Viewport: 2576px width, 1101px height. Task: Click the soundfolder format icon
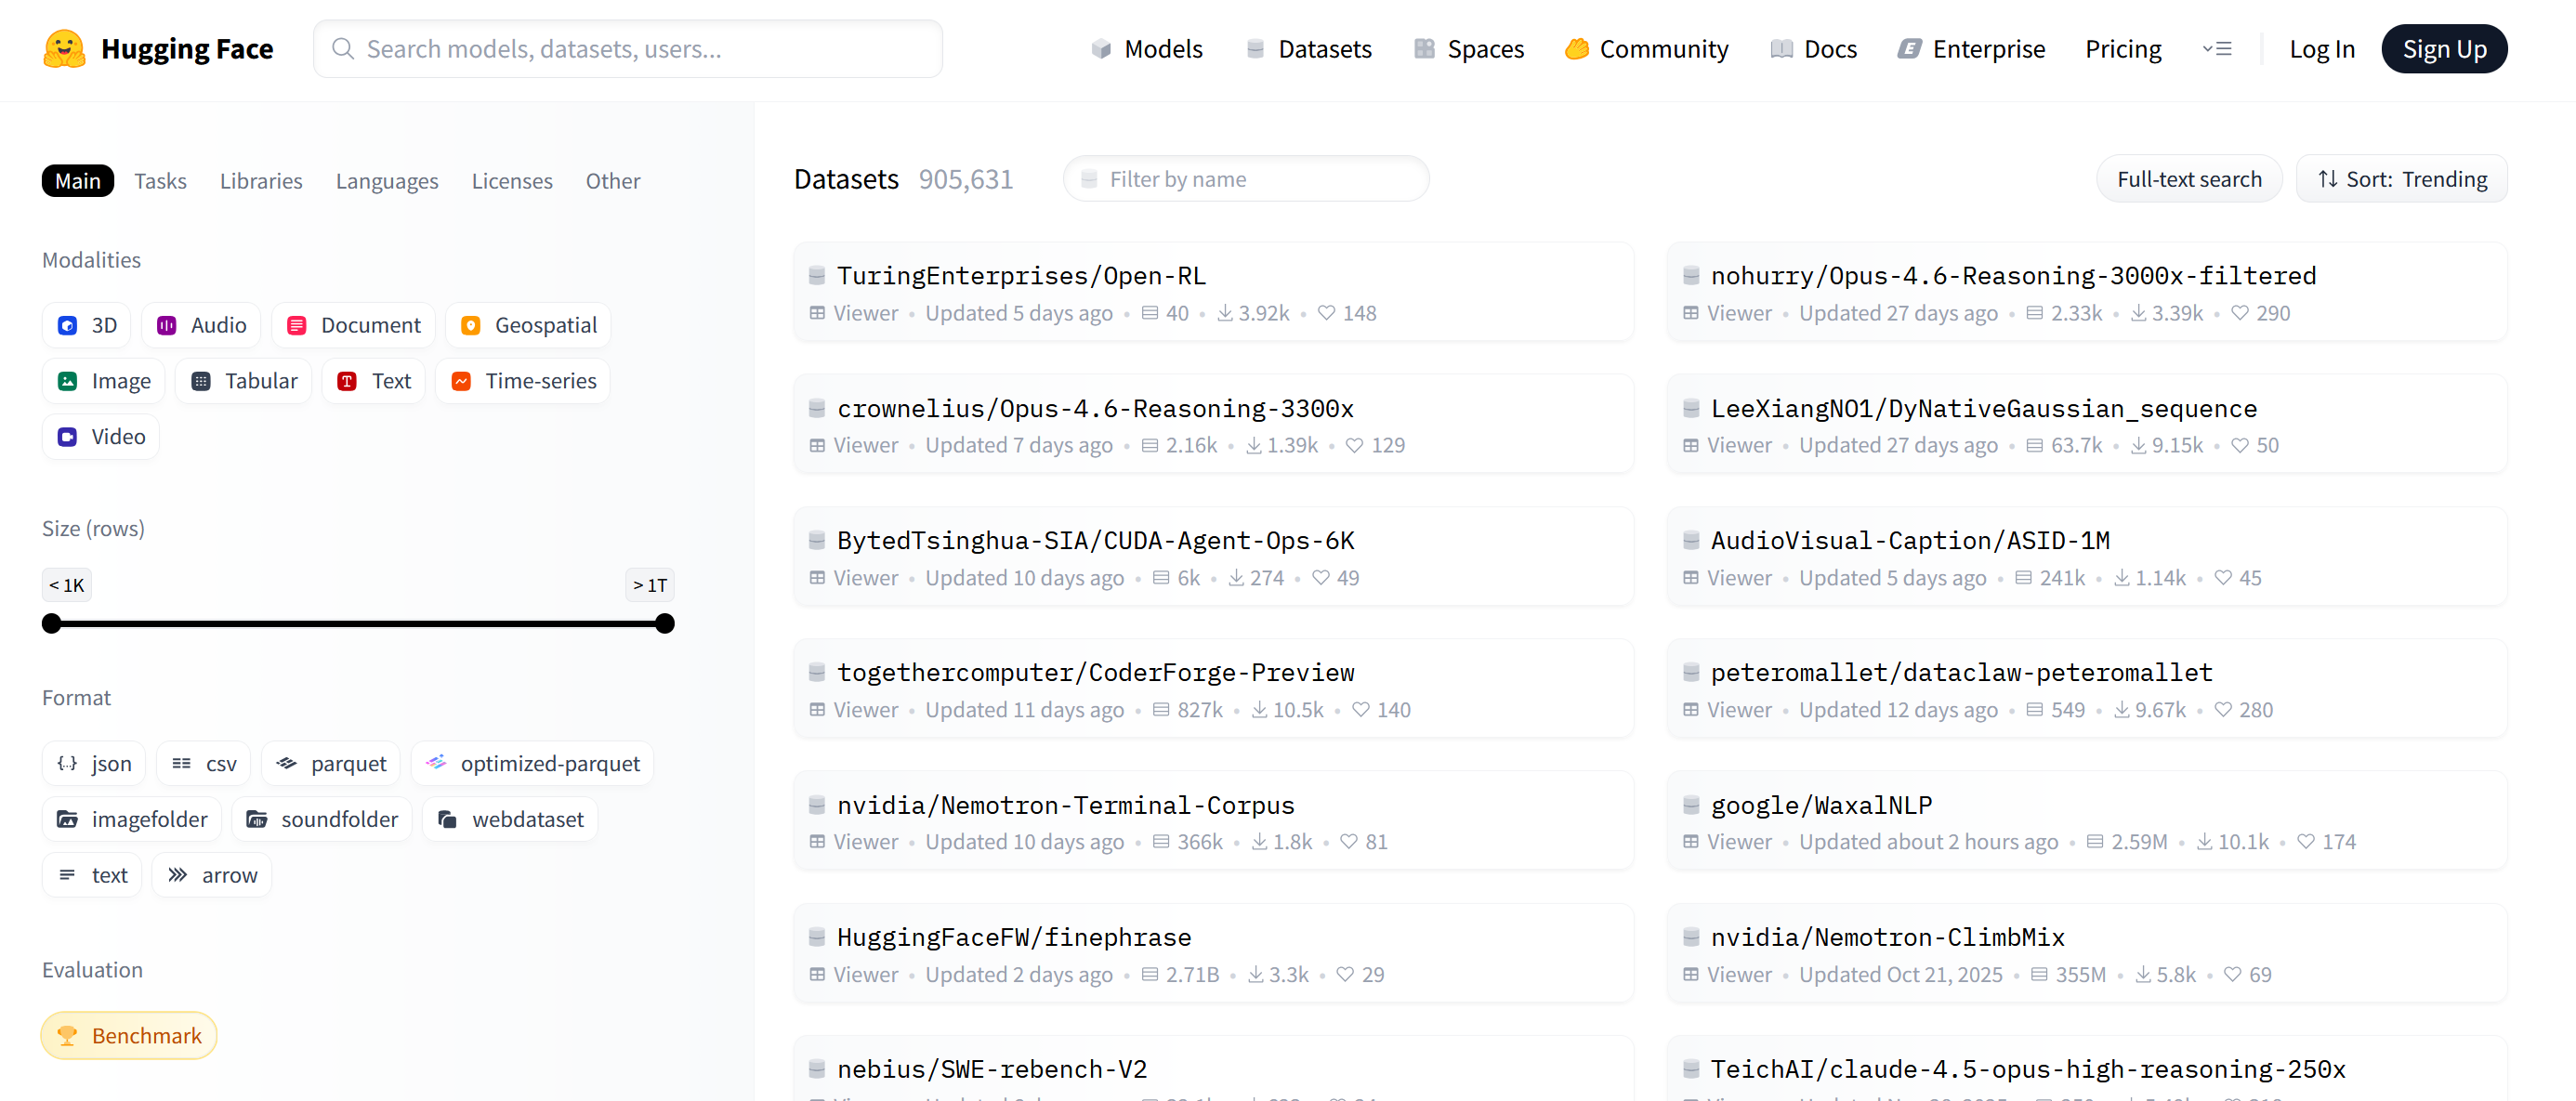pyautogui.click(x=257, y=819)
